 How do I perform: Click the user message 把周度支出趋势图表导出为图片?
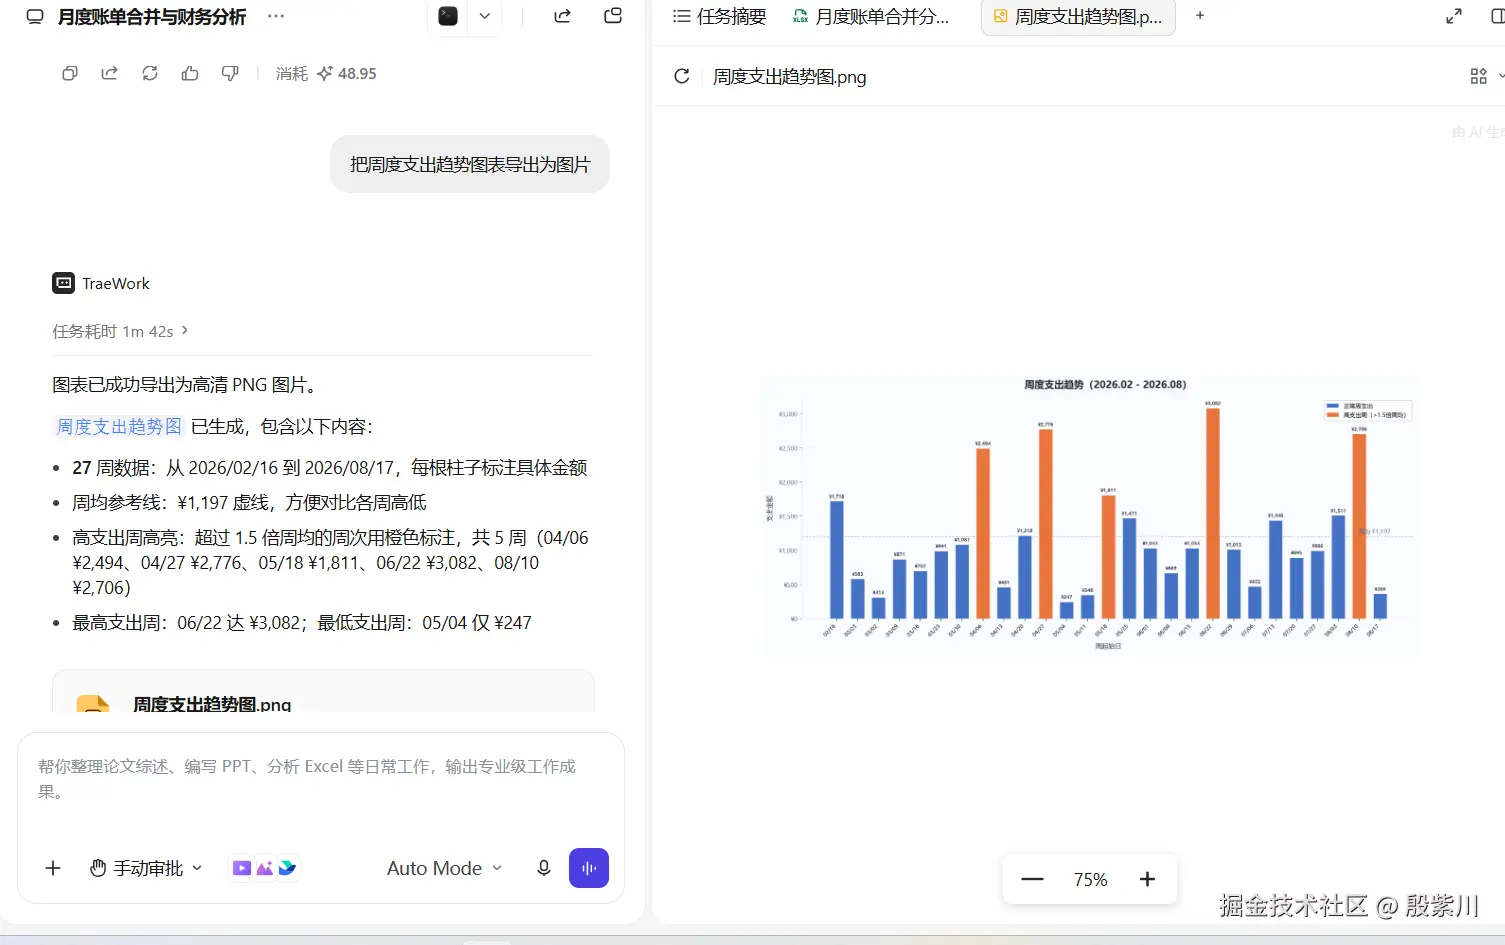click(x=470, y=164)
